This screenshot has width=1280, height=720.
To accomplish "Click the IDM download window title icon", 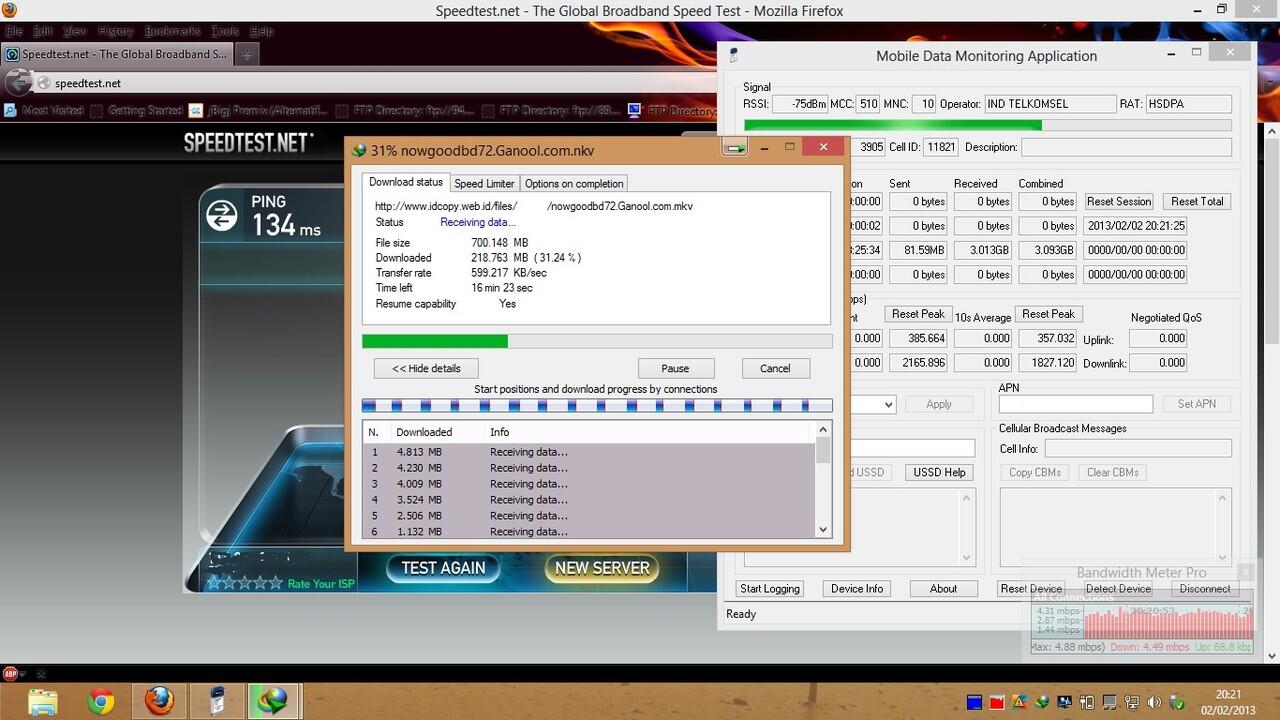I will click(x=358, y=150).
